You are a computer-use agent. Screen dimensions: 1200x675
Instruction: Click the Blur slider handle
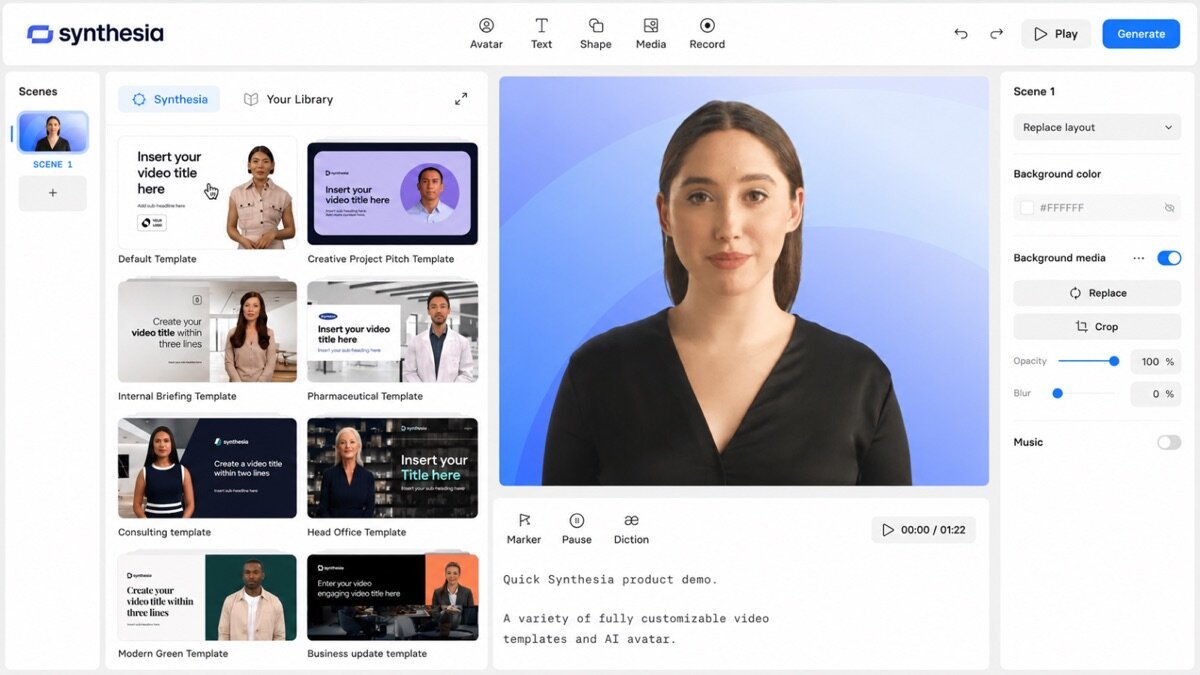[1058, 393]
